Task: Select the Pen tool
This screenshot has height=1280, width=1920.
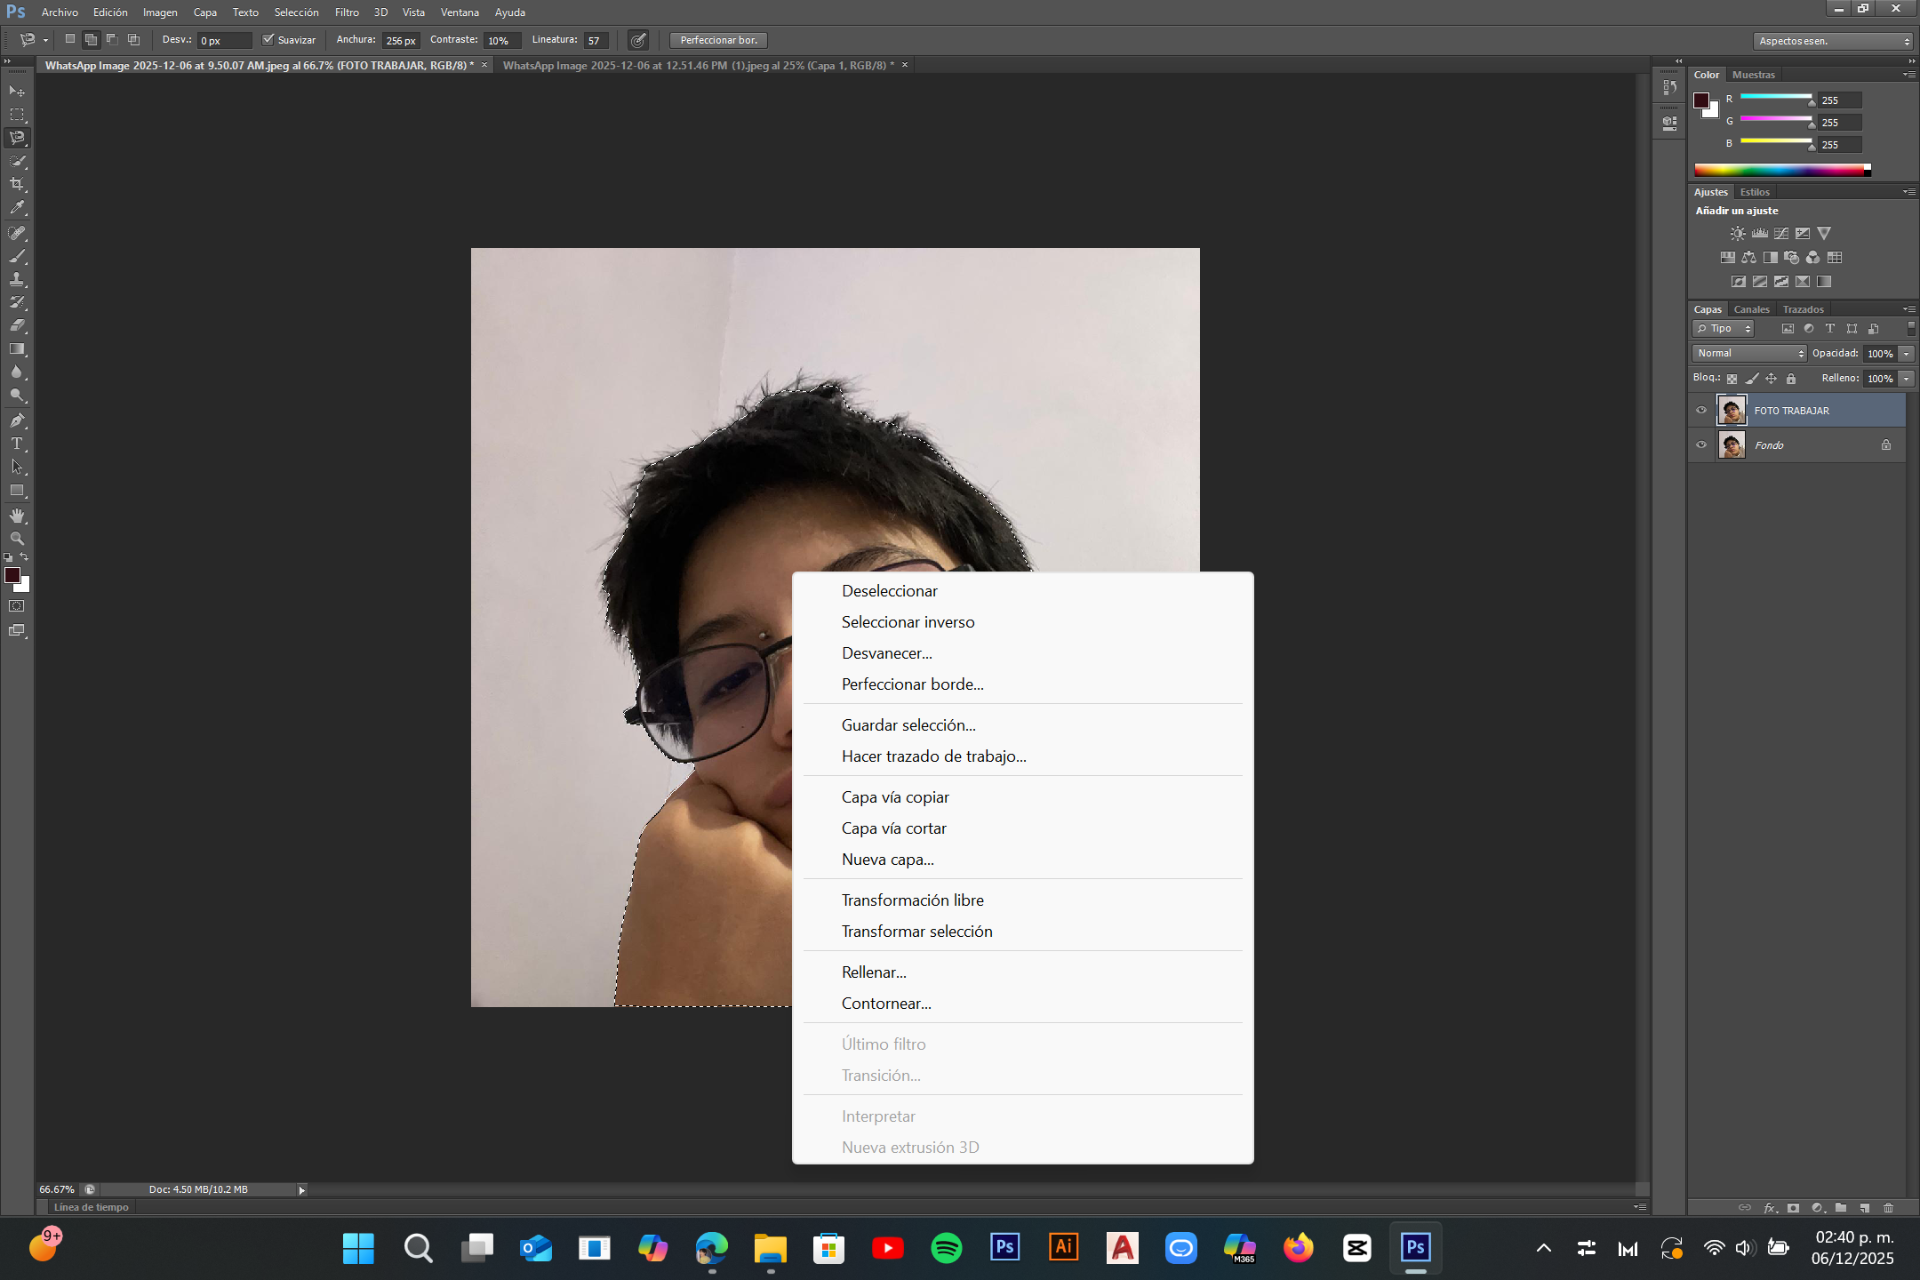Action: pos(17,421)
